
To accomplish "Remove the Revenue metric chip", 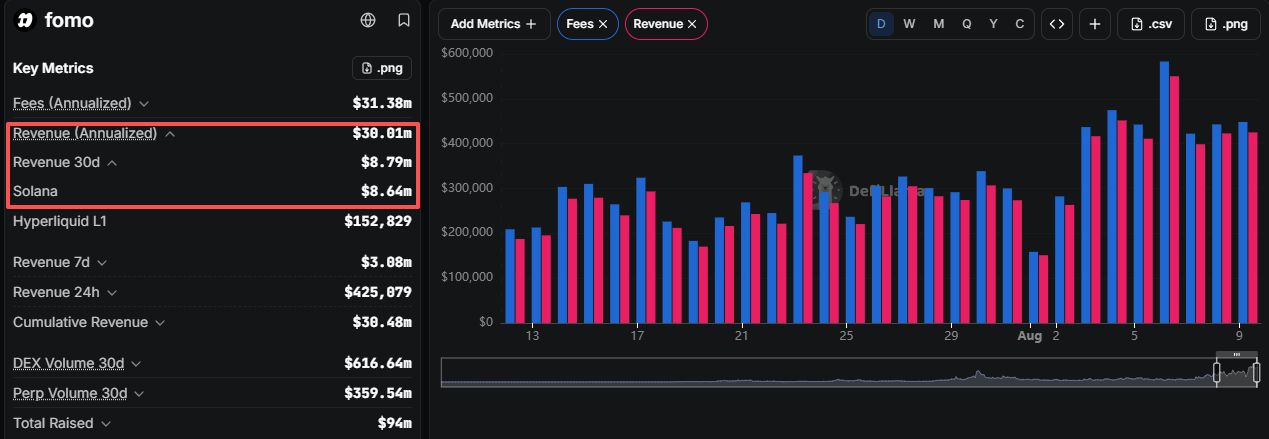I will click(x=692, y=24).
